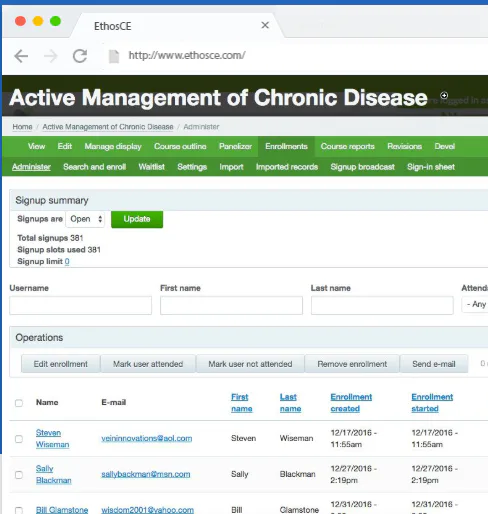Click Mark user not attended button

tap(250, 364)
